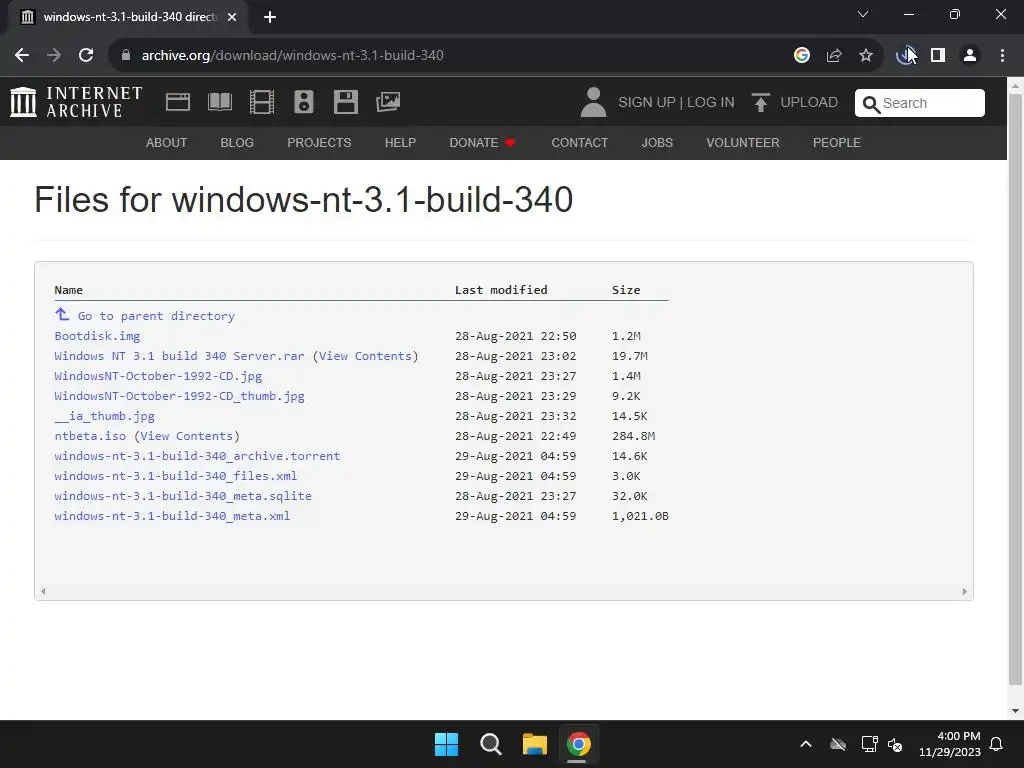1024x768 pixels.
Task: Open the Images icon in the header
Action: coord(388,102)
